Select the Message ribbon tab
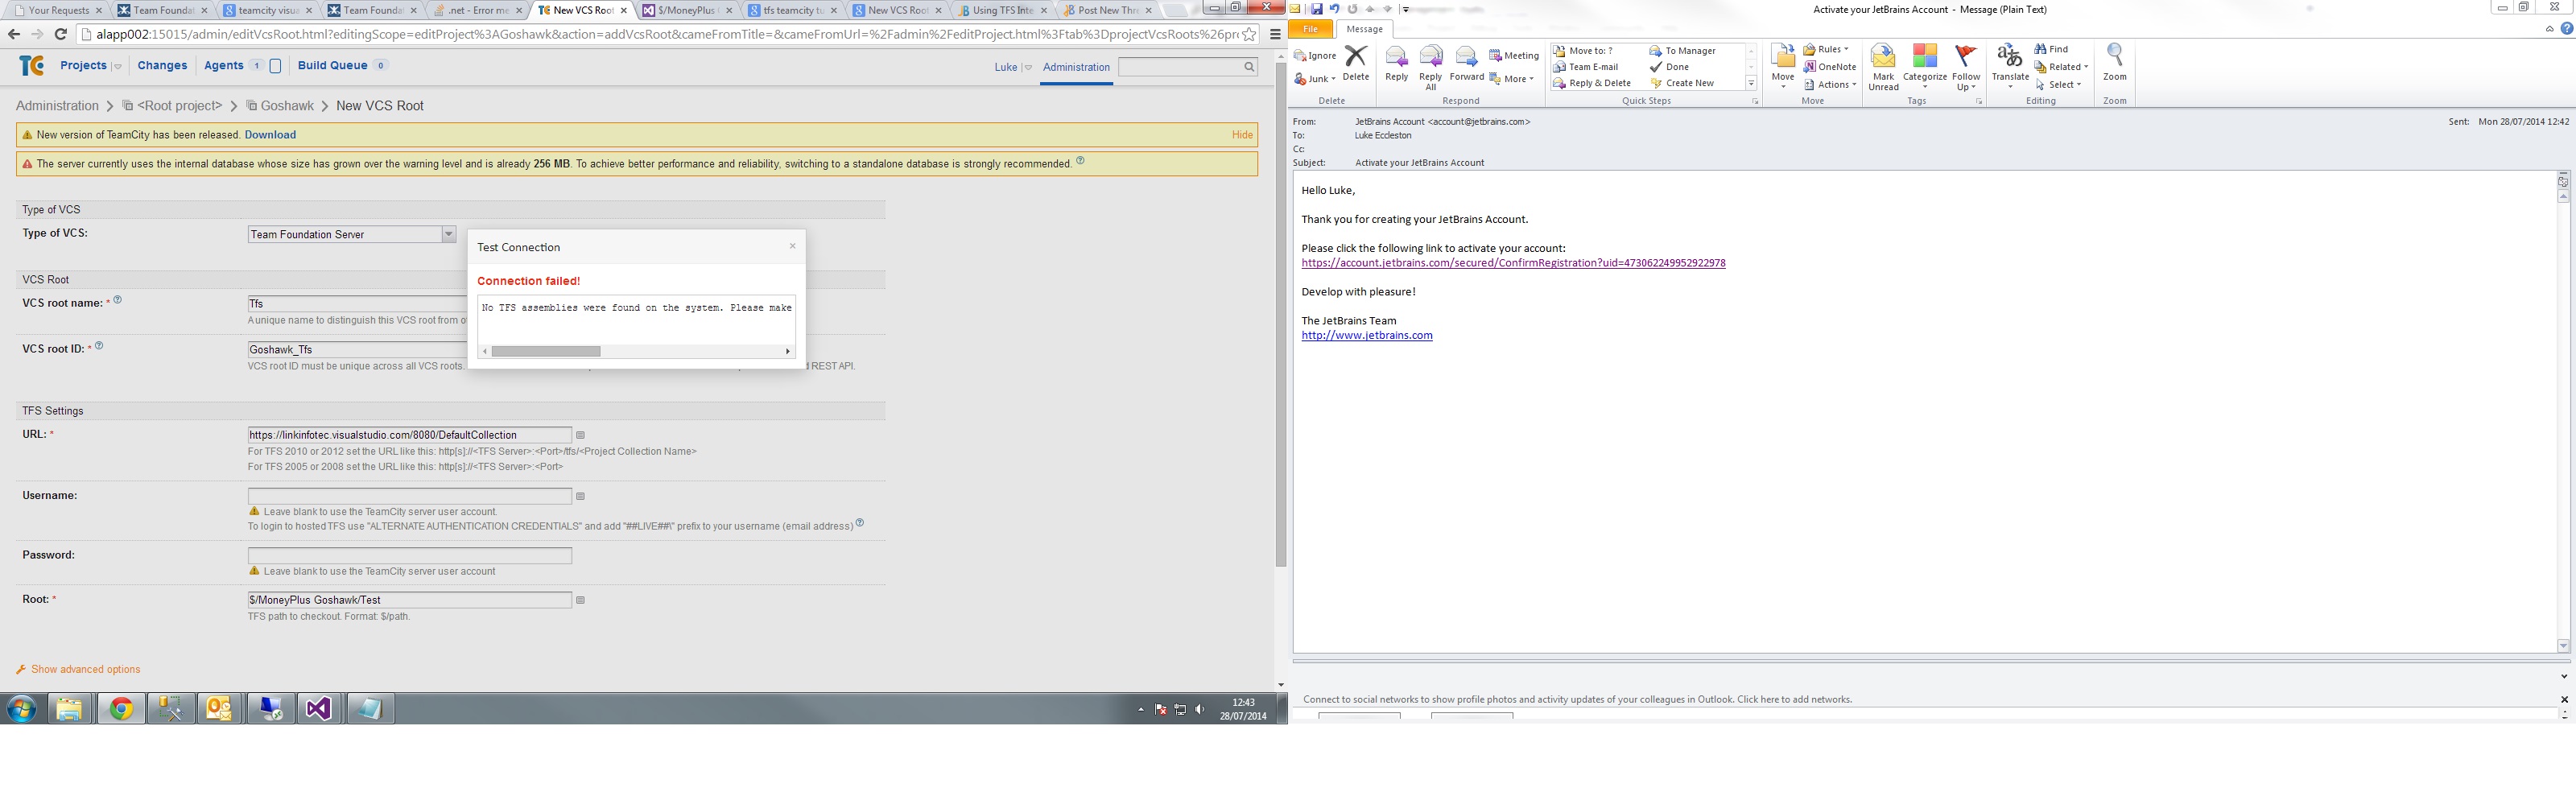 click(1364, 29)
